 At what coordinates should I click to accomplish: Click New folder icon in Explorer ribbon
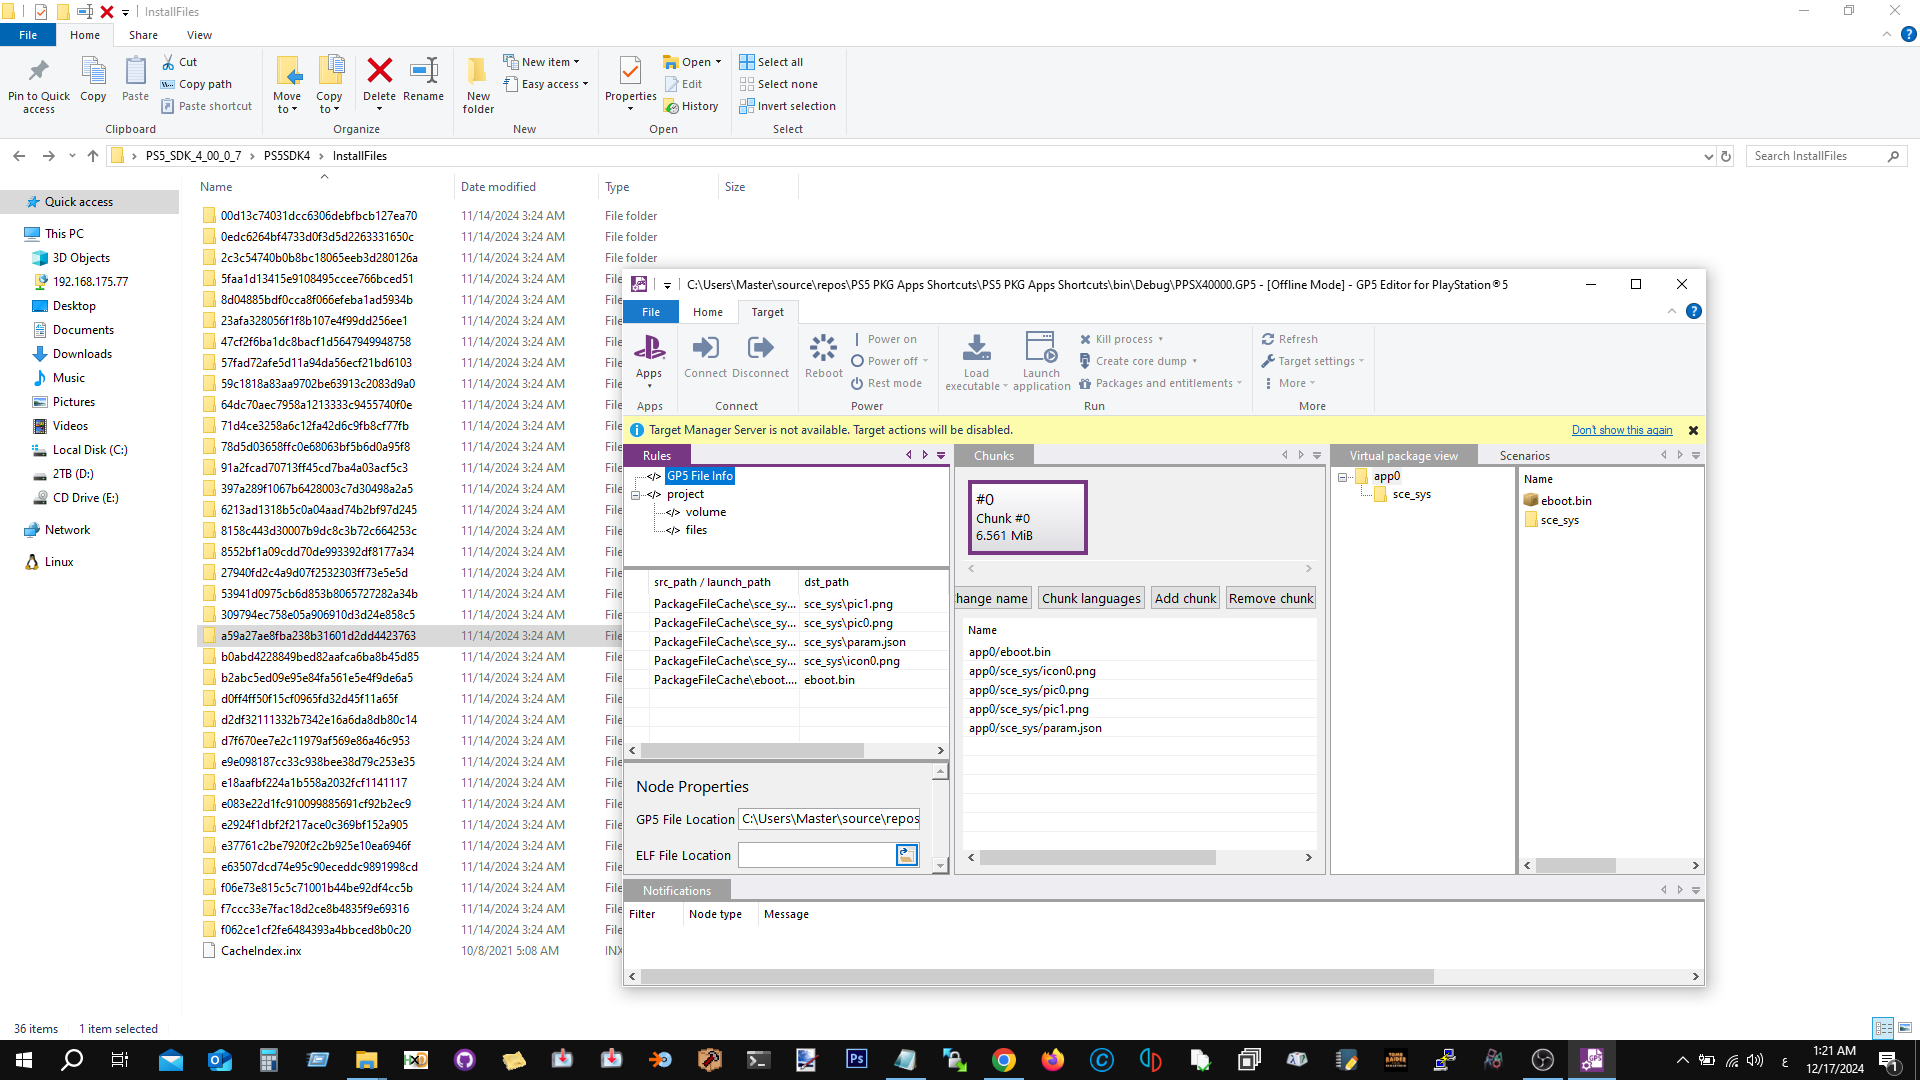click(478, 70)
